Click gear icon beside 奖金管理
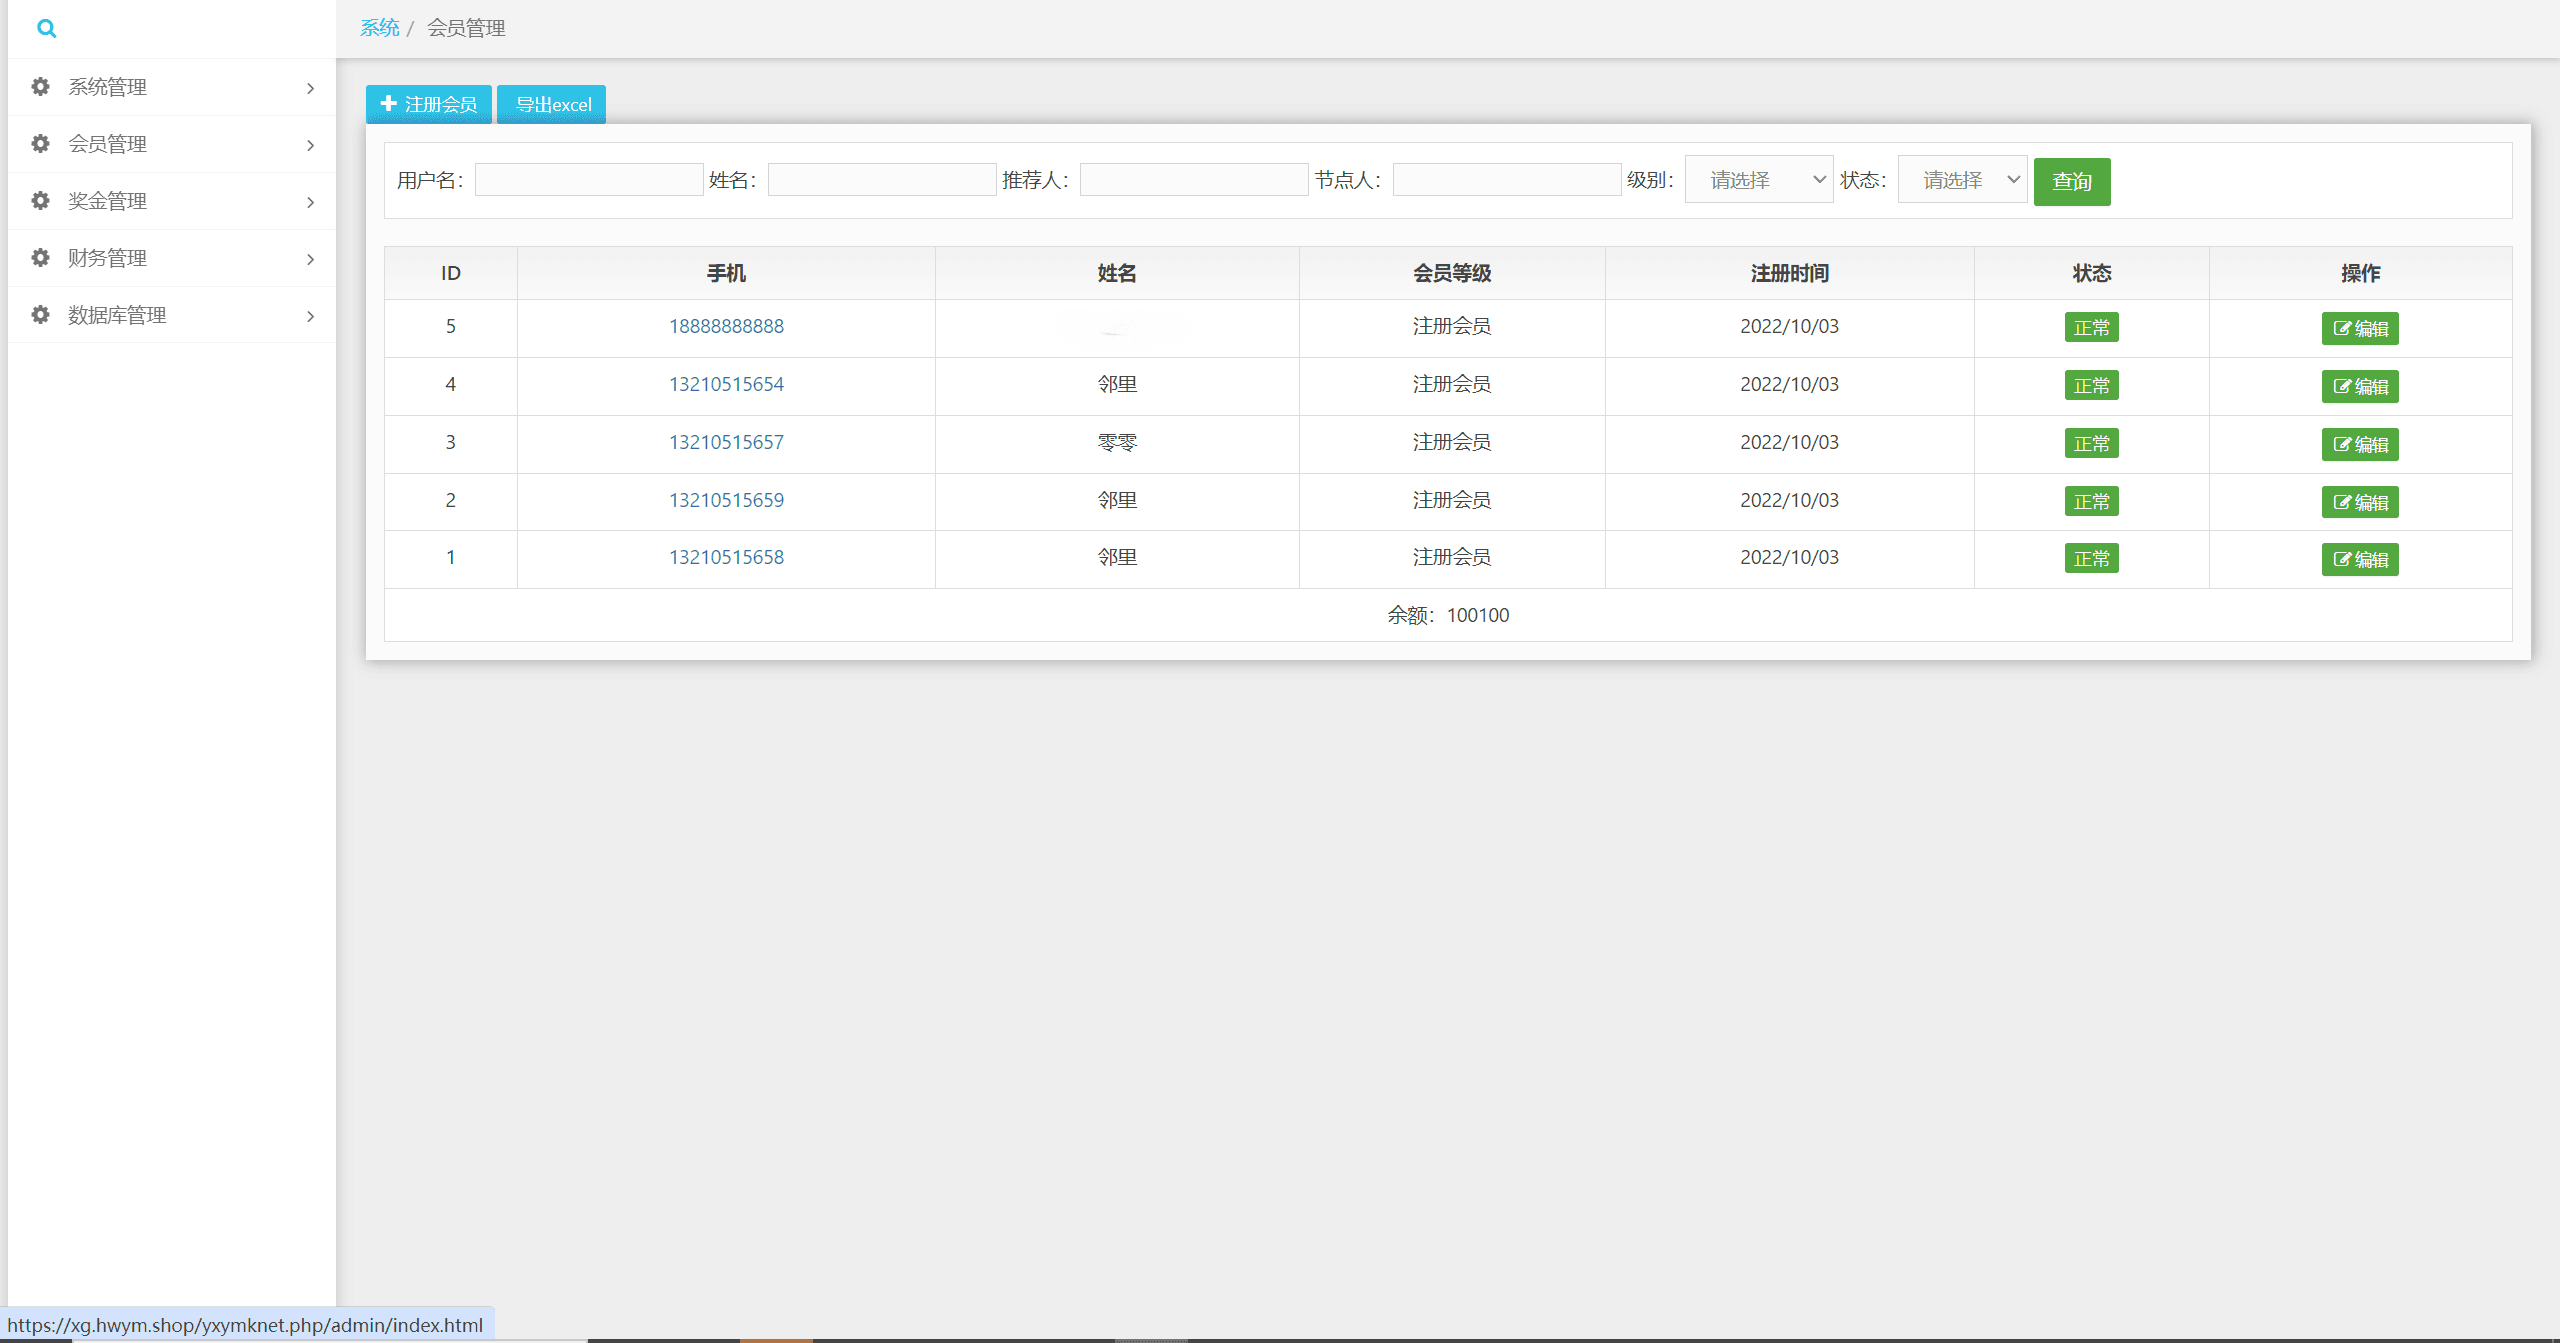Screen dimensions: 2560x1343 click(40, 201)
